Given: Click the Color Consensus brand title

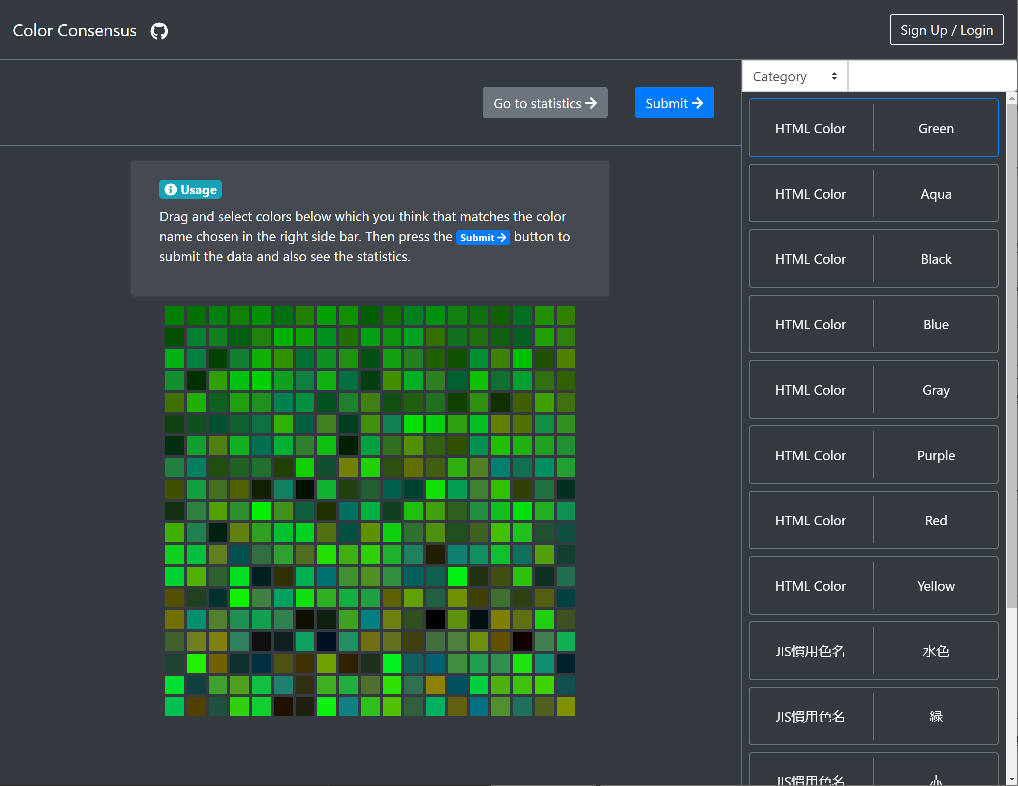Looking at the screenshot, I should click(75, 31).
